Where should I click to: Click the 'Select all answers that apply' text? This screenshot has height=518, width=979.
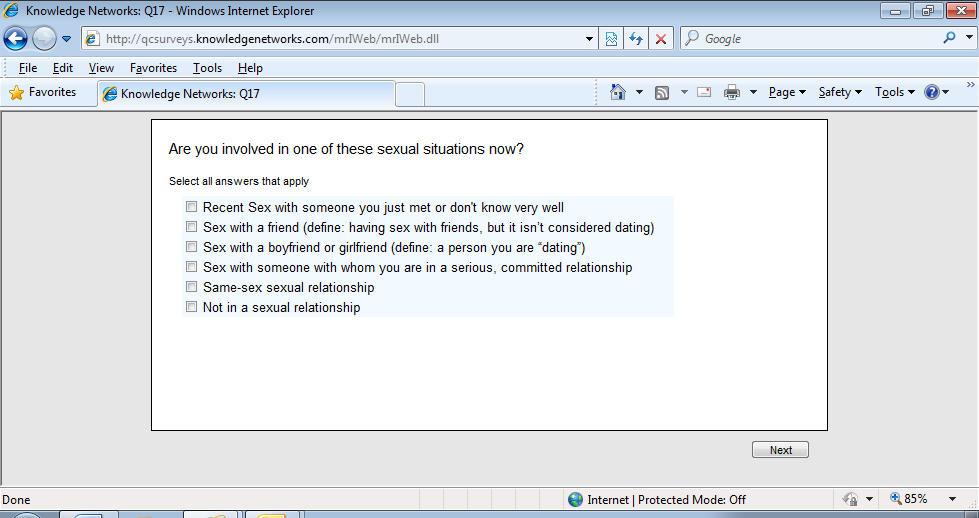click(239, 181)
